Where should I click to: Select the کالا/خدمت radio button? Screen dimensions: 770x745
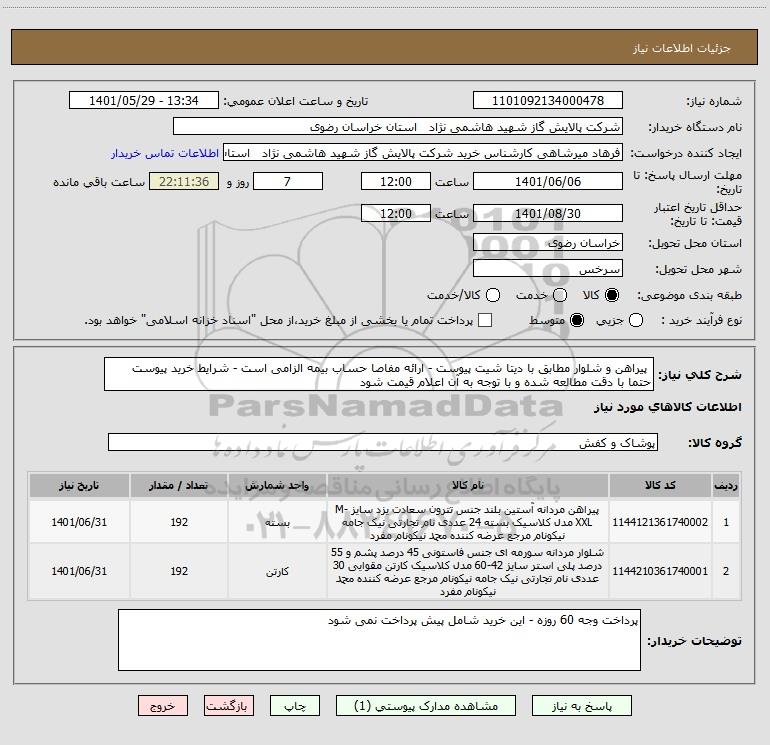coord(493,295)
